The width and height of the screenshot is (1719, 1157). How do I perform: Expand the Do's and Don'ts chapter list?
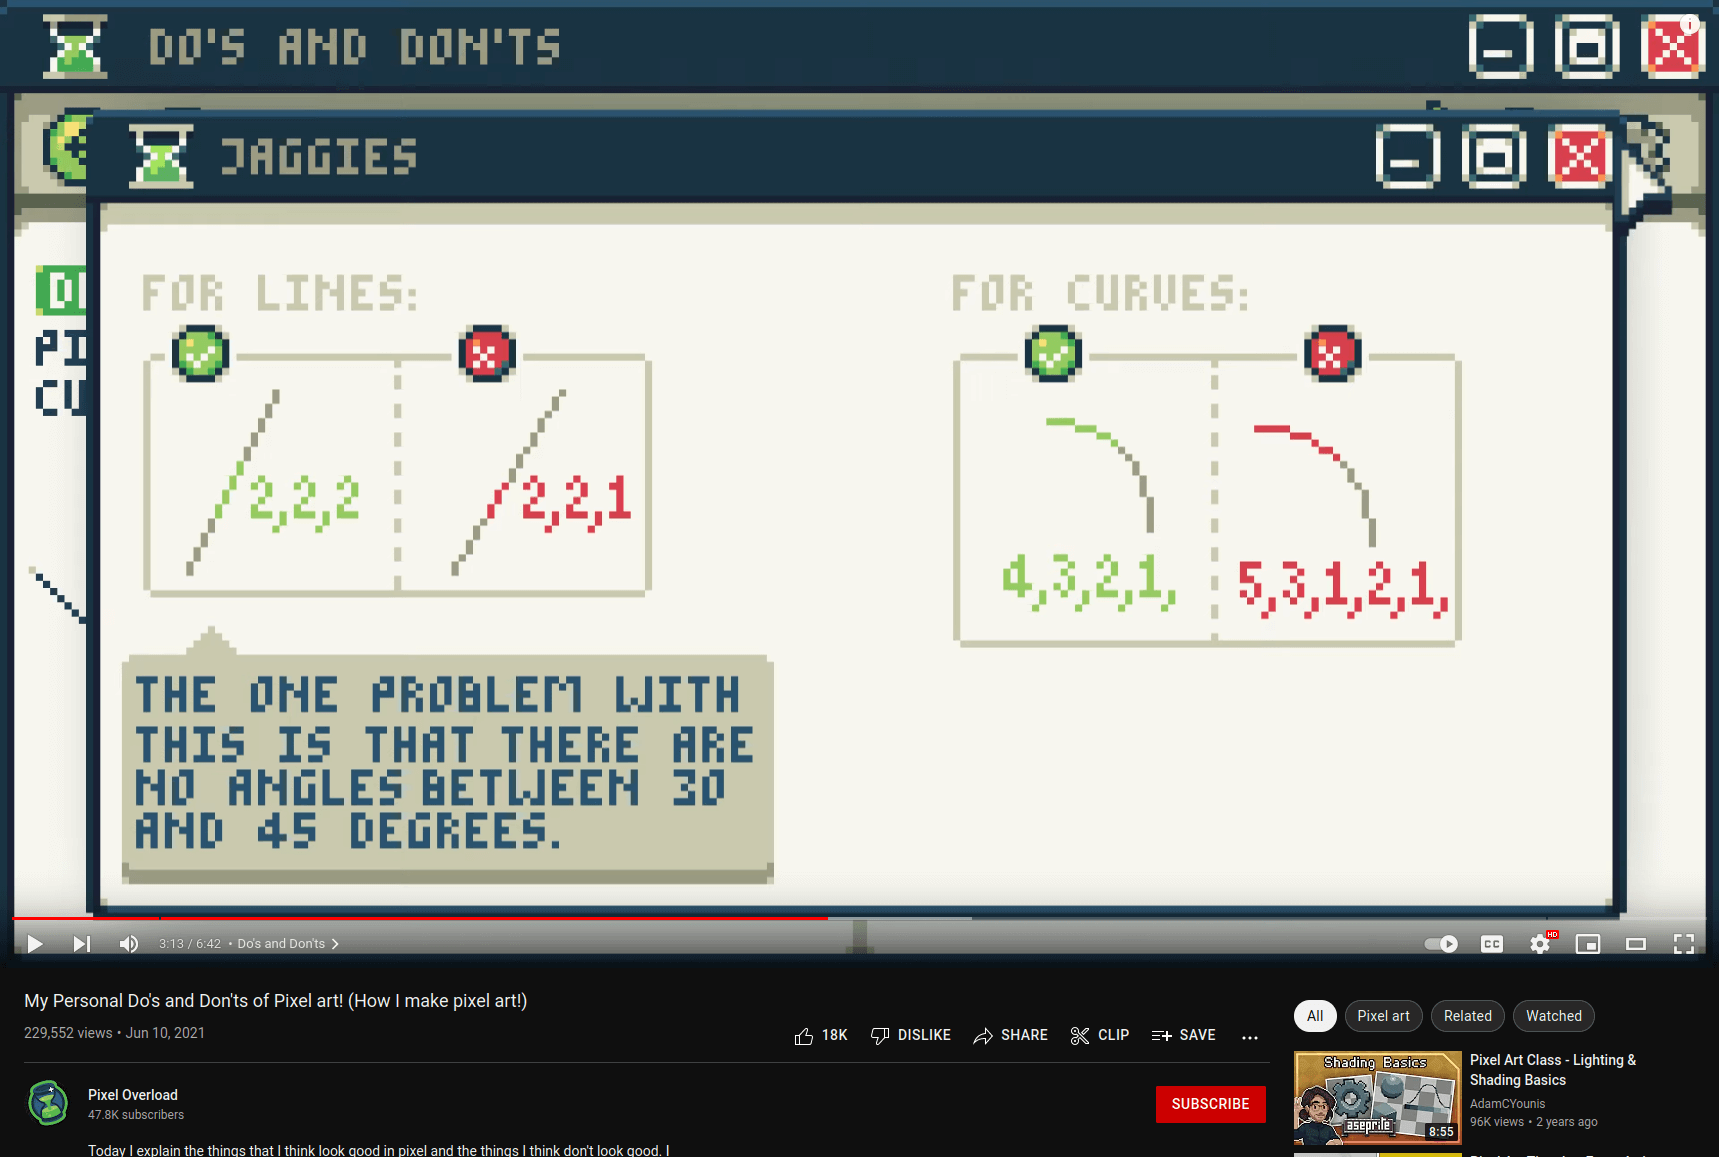(288, 944)
